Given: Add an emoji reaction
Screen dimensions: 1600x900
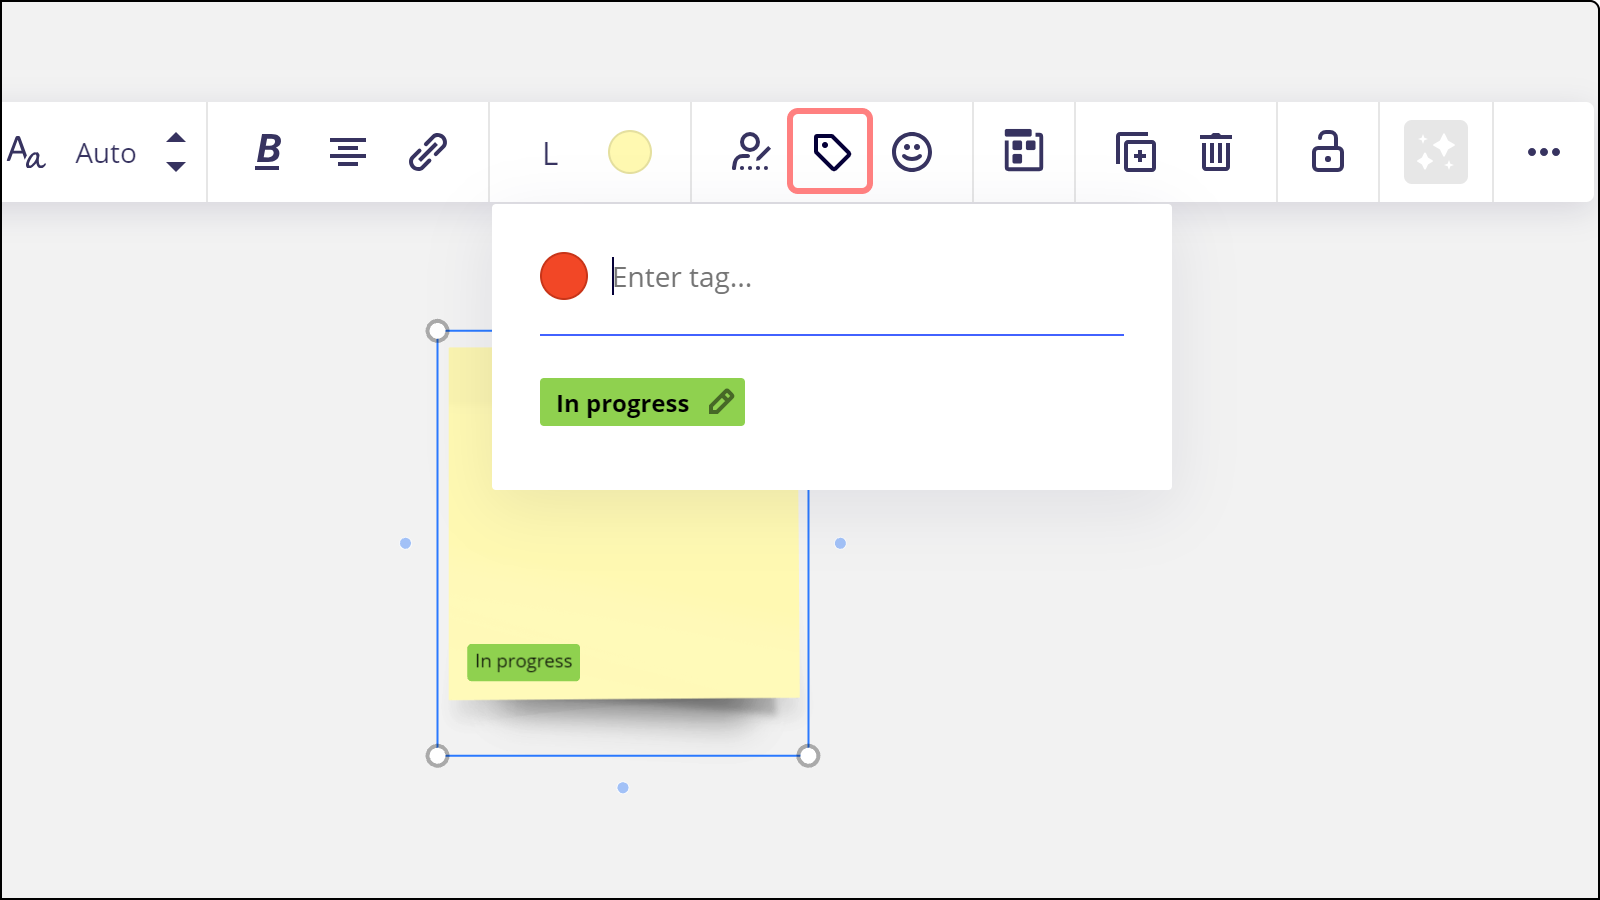Looking at the screenshot, I should click(912, 152).
